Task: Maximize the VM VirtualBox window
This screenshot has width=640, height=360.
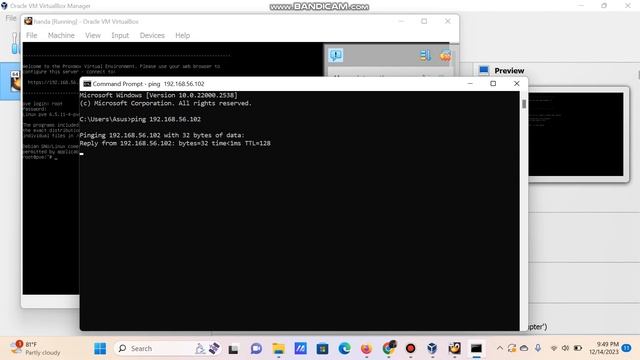Action: coord(424,21)
